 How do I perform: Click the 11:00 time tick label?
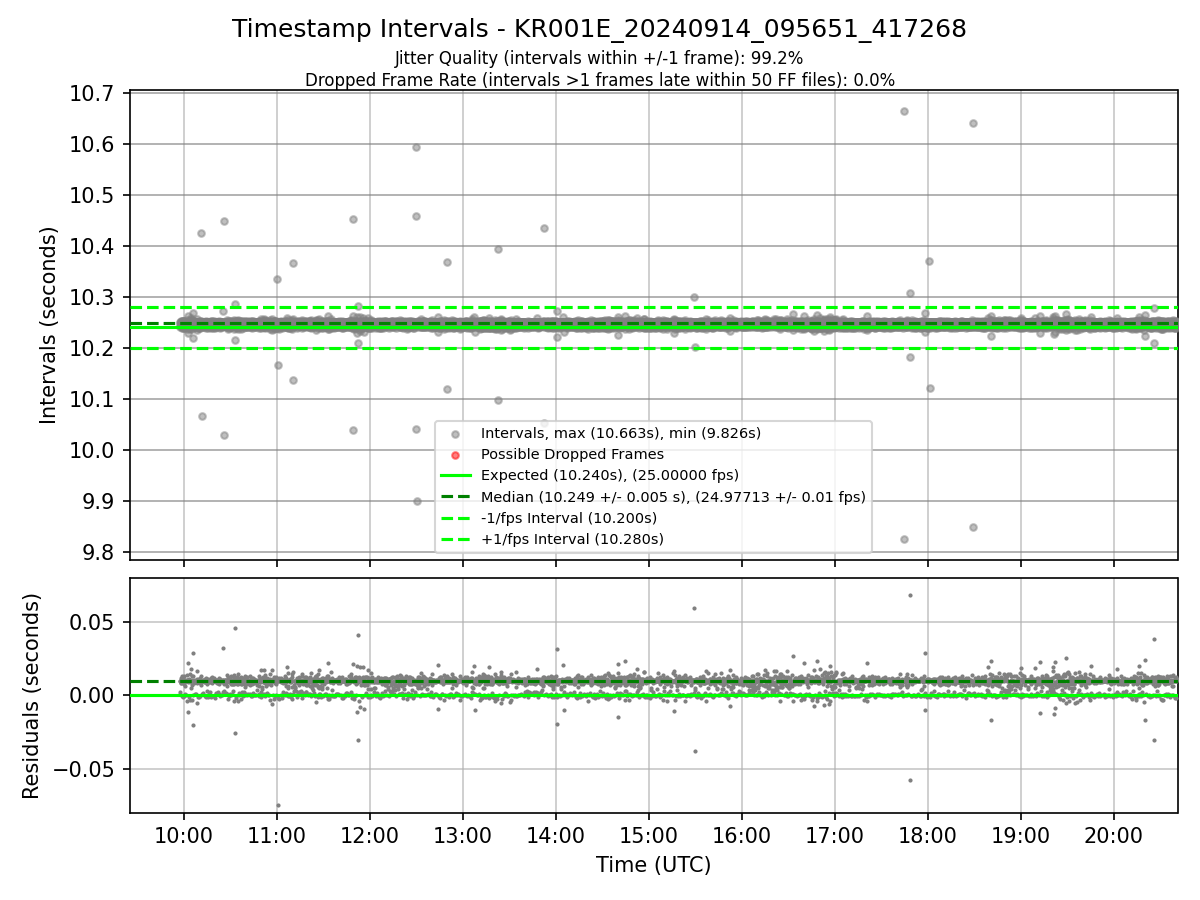pyautogui.click(x=277, y=834)
